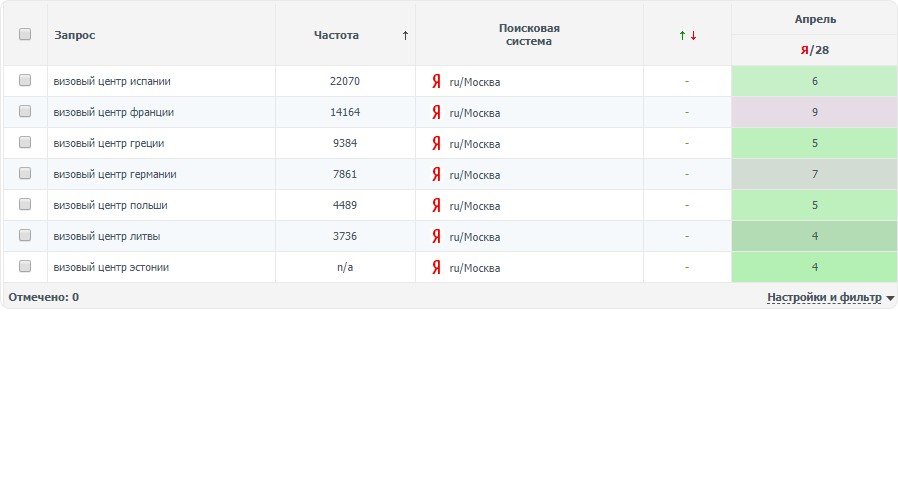Click position cell 7 for германии
Screen dimensions: 898x489
pos(814,173)
